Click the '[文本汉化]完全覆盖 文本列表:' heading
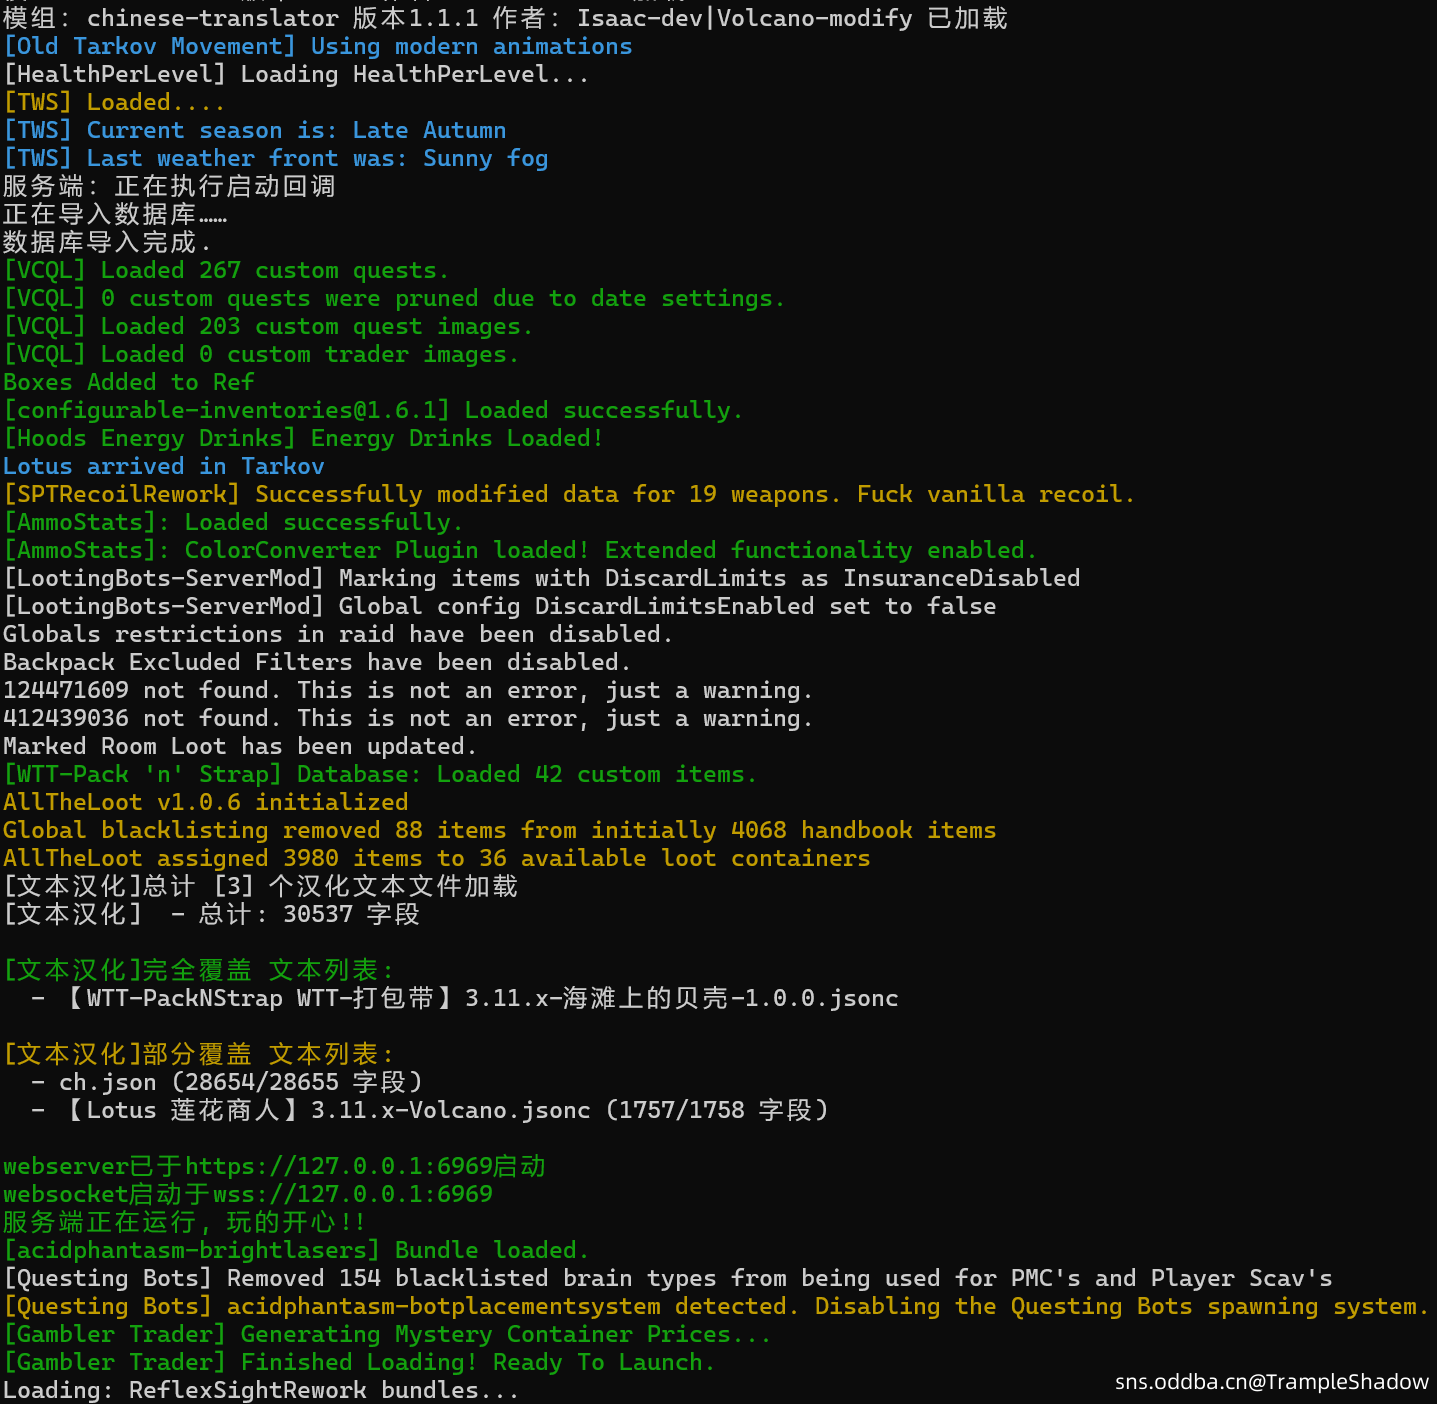 click(x=199, y=971)
